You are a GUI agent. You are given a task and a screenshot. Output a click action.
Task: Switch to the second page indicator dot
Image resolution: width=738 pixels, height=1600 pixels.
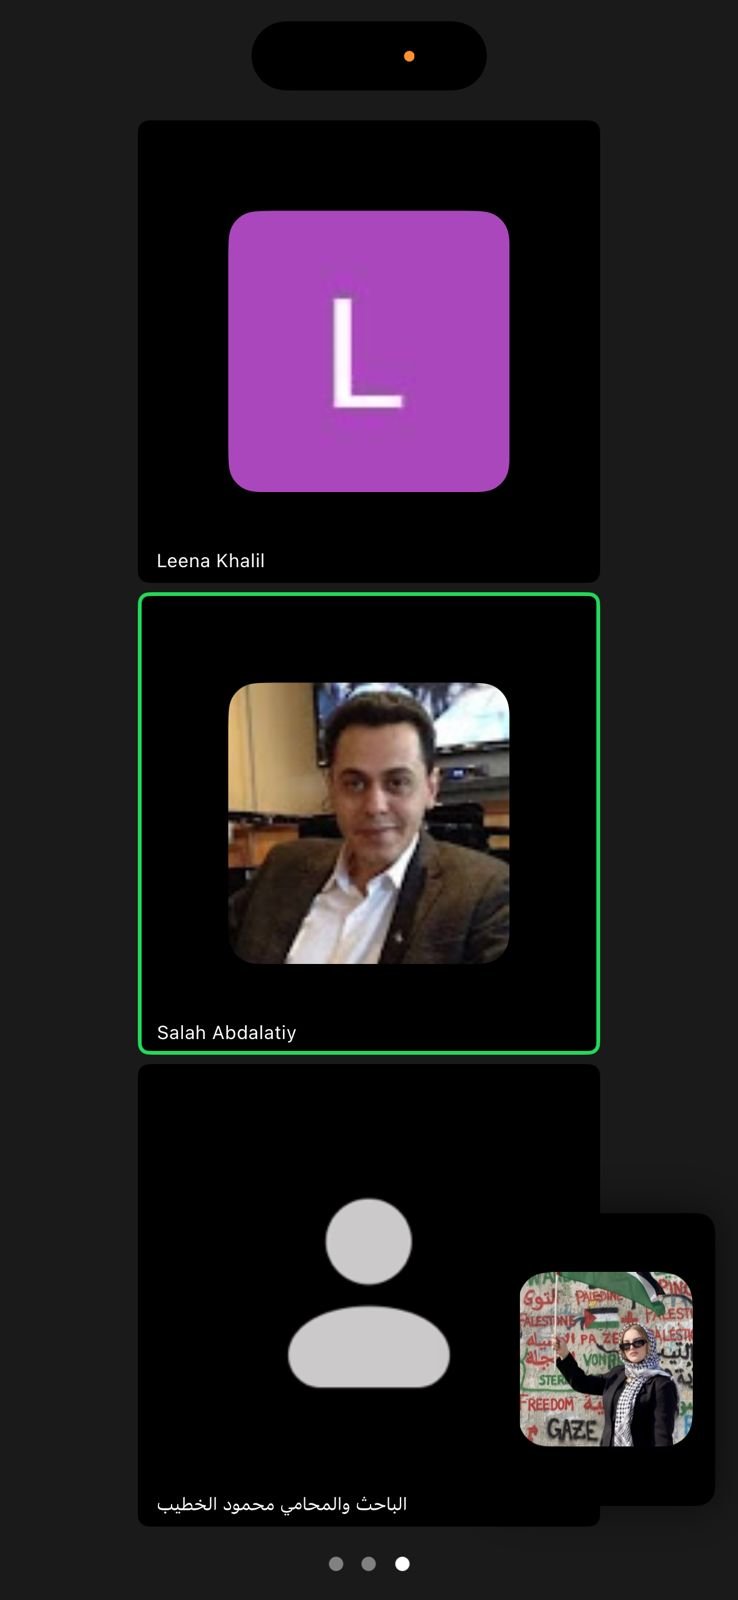pos(369,1564)
